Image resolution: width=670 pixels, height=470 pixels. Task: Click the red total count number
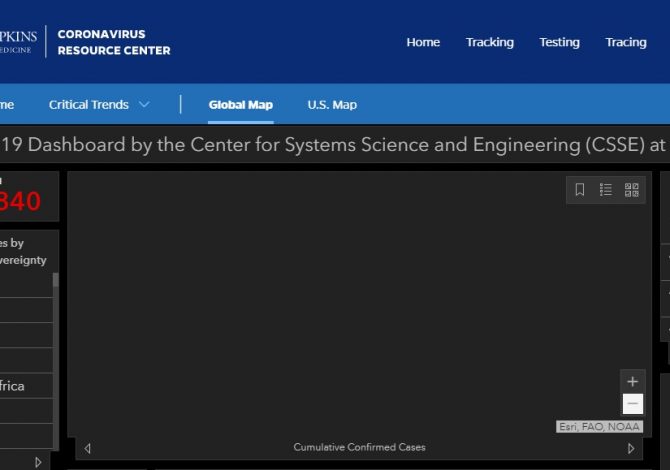pos(21,201)
